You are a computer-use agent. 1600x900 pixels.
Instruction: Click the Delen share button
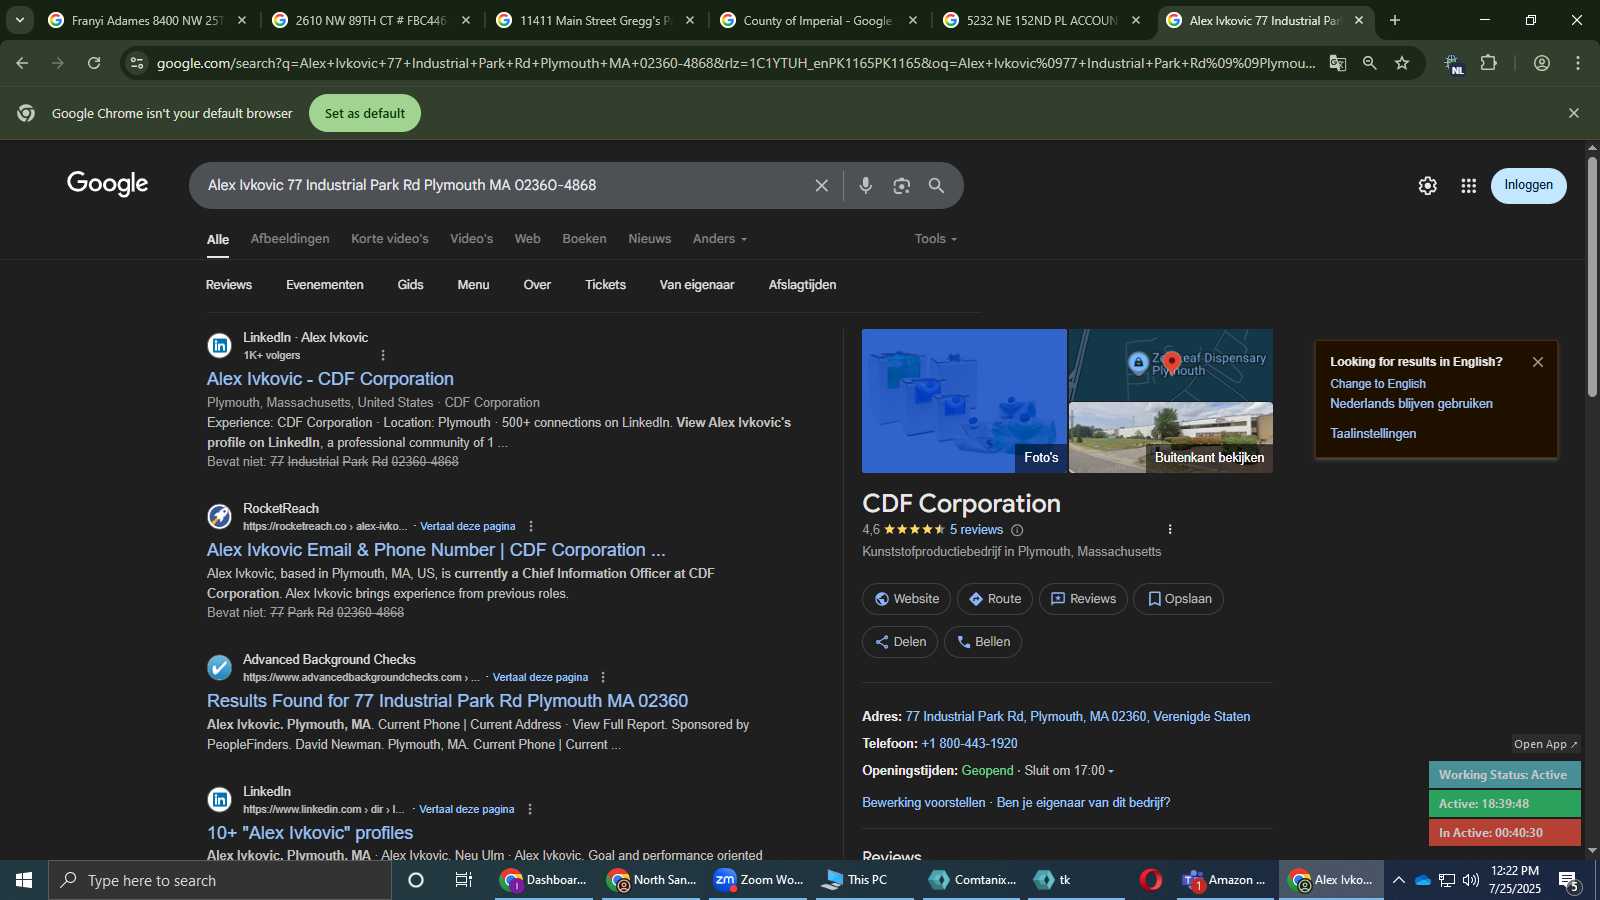tap(900, 642)
